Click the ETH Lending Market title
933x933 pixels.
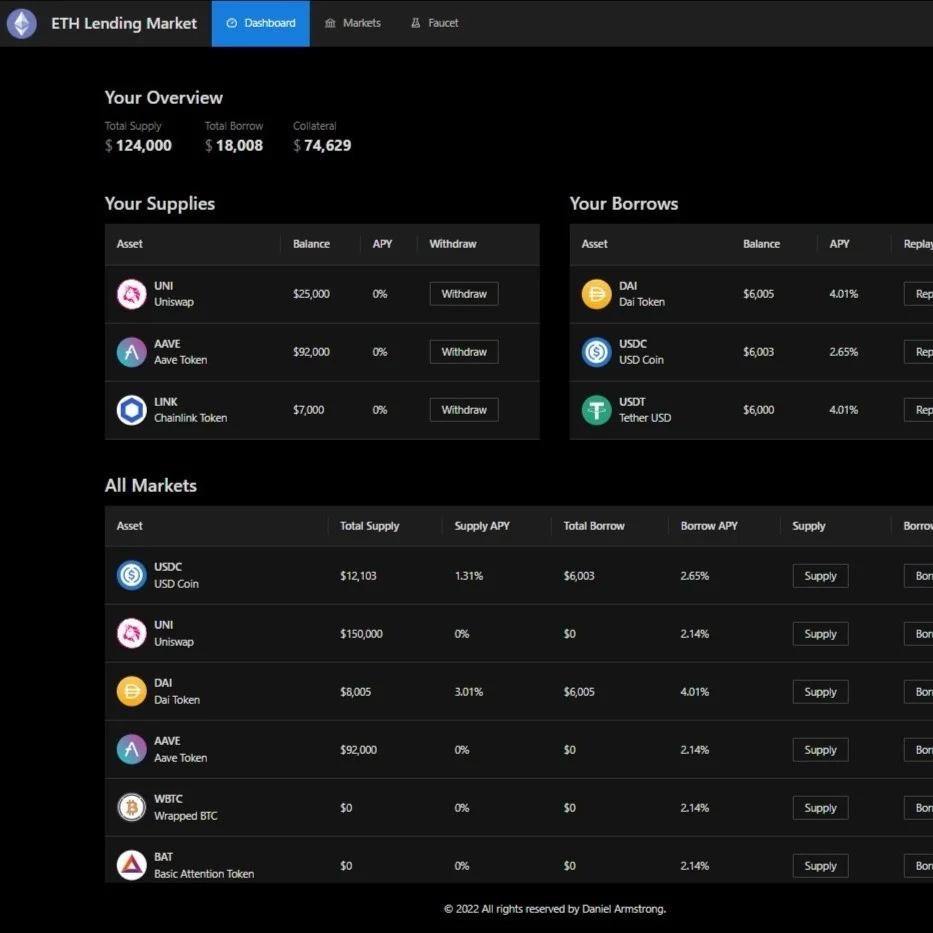point(124,23)
